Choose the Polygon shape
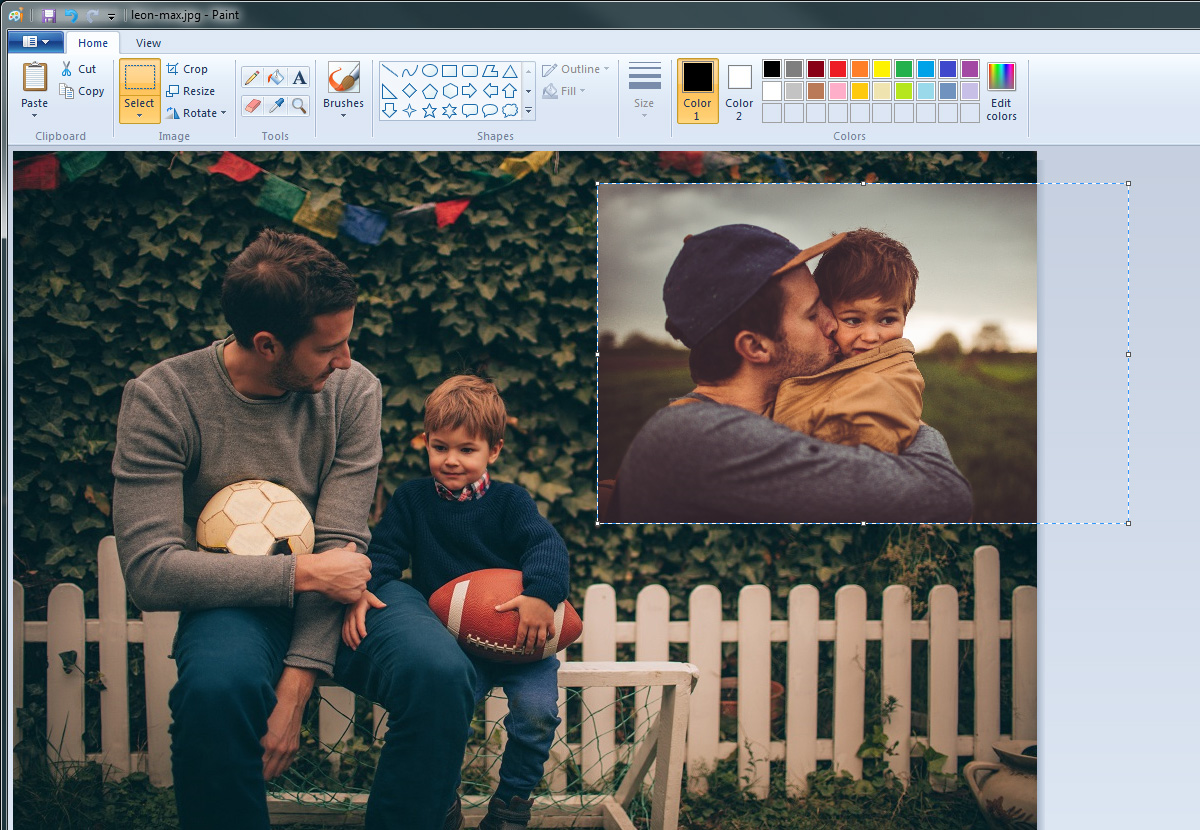This screenshot has height=830, width=1200. tap(490, 71)
